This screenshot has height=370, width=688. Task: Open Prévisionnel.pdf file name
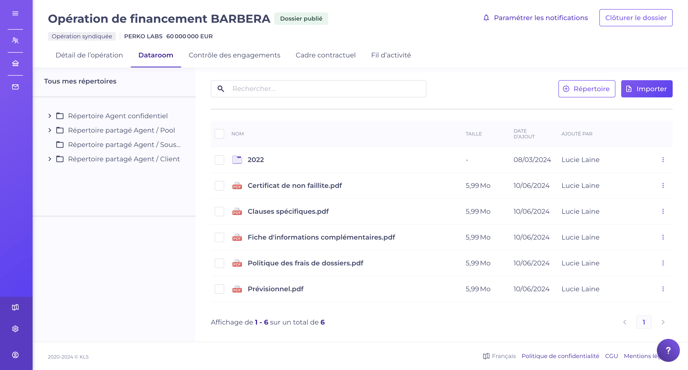pyautogui.click(x=276, y=289)
